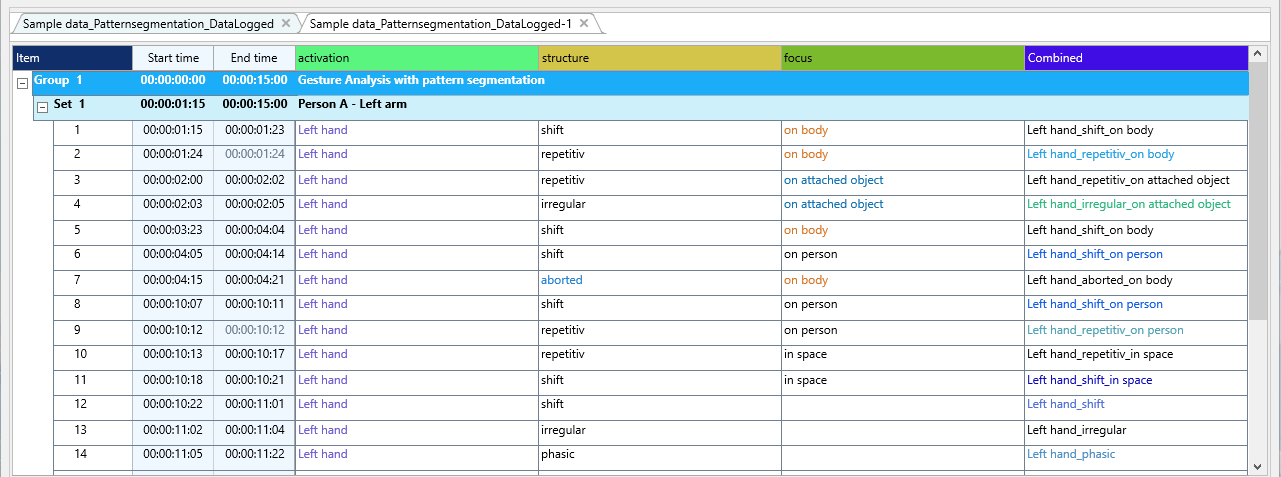The image size is (1281, 477).
Task: Click start time 00:00:03:23
Action: 173,231
